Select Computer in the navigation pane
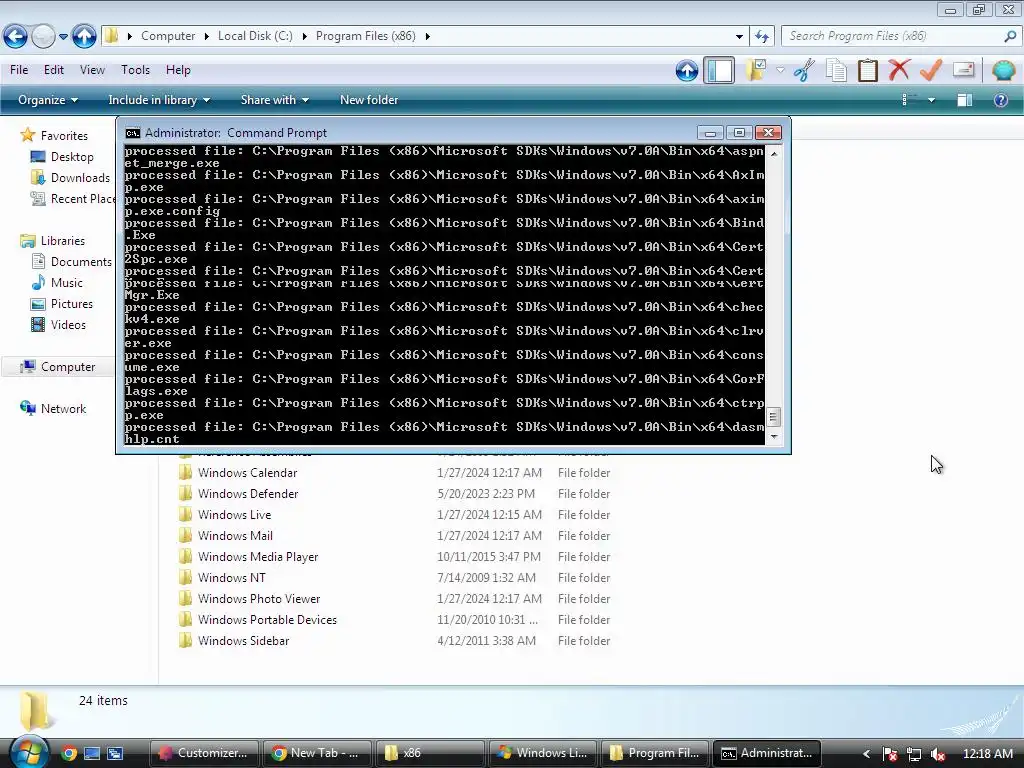This screenshot has width=1024, height=768. point(67,367)
